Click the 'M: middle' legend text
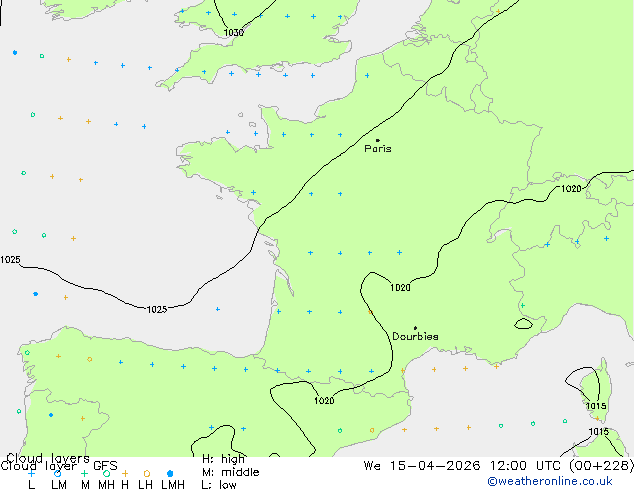Screen dimensions: 634x490 [230, 472]
